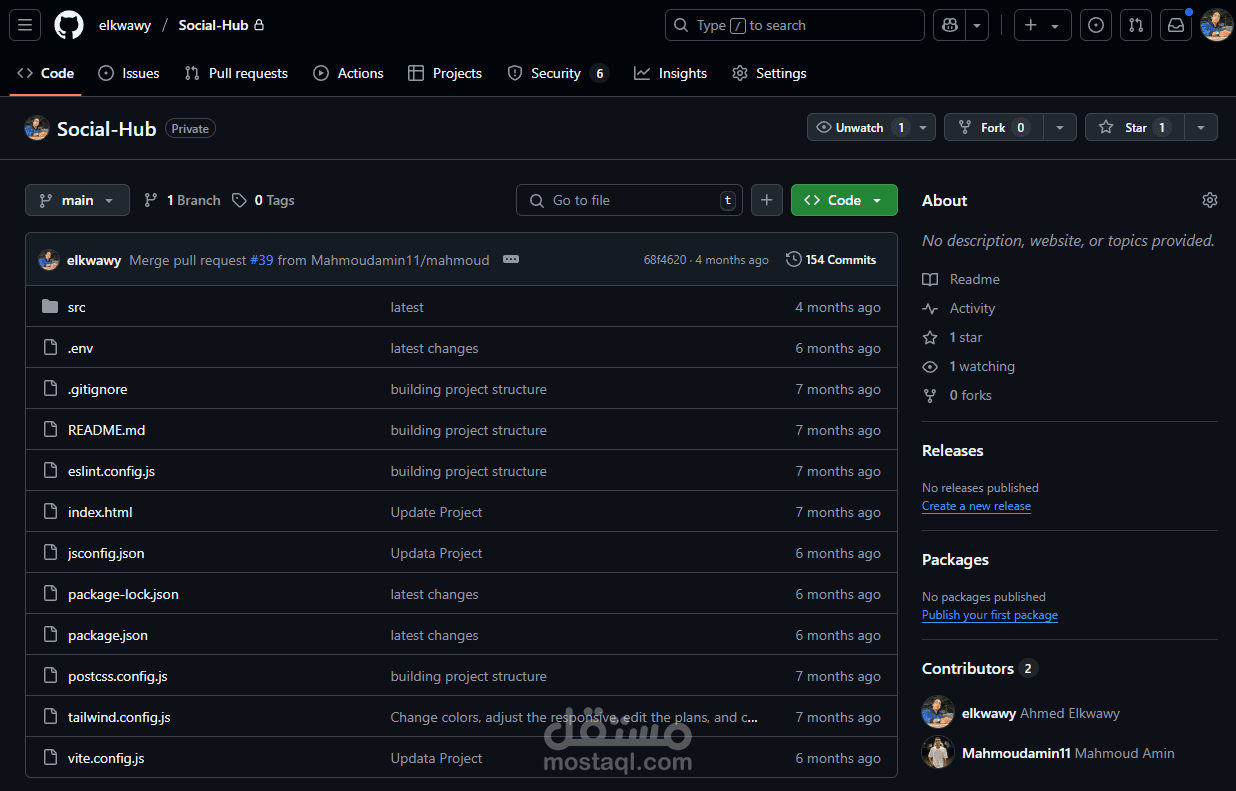Open the notifications inbox icon

pyautogui.click(x=1176, y=25)
